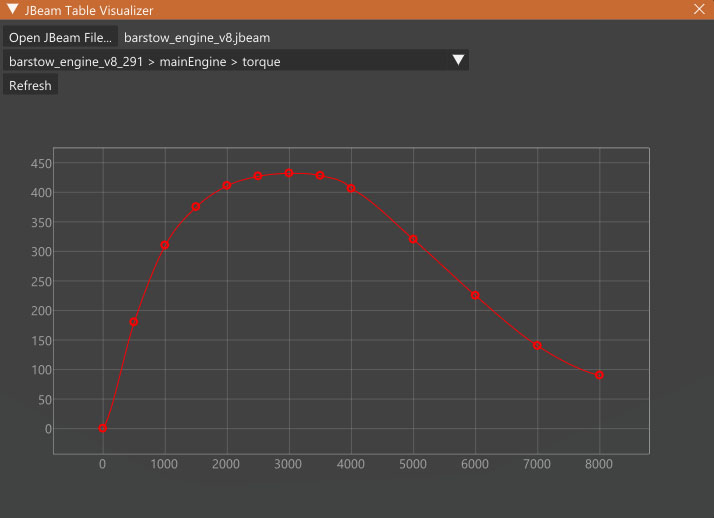Click the 250 label on the Y axis
Viewport: 714px width, 518px height.
pos(41,282)
